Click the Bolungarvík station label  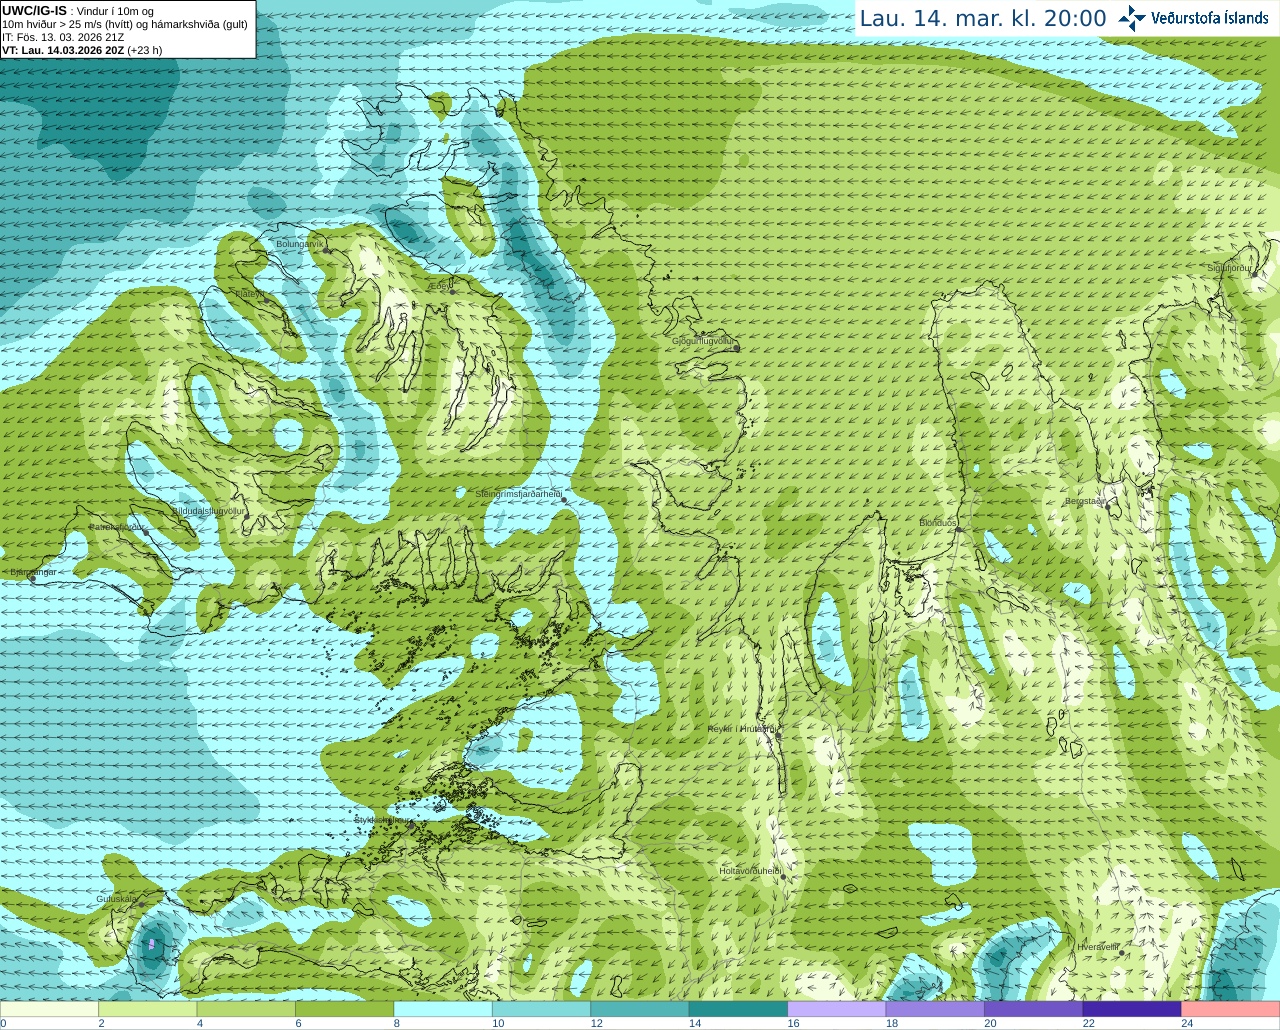pos(300,243)
